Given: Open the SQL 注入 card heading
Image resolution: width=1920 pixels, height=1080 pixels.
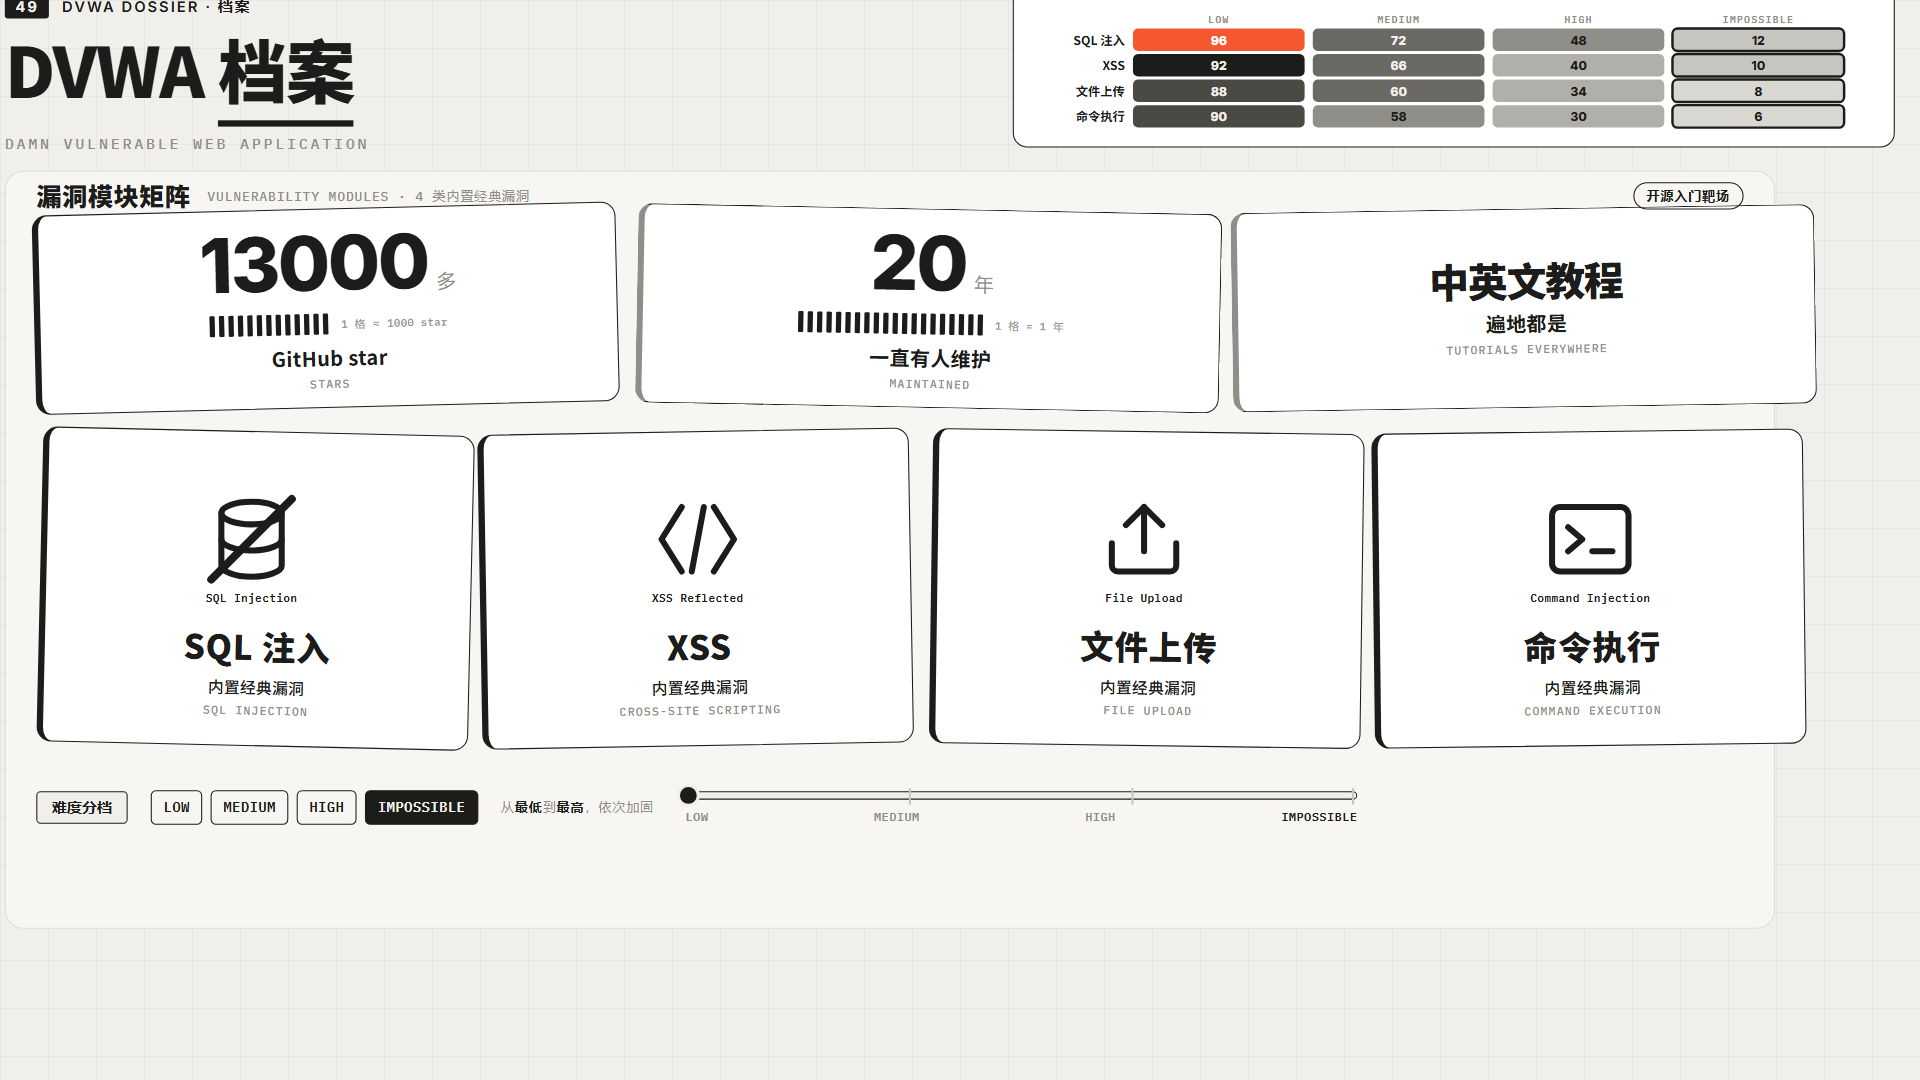Looking at the screenshot, I should [256, 648].
